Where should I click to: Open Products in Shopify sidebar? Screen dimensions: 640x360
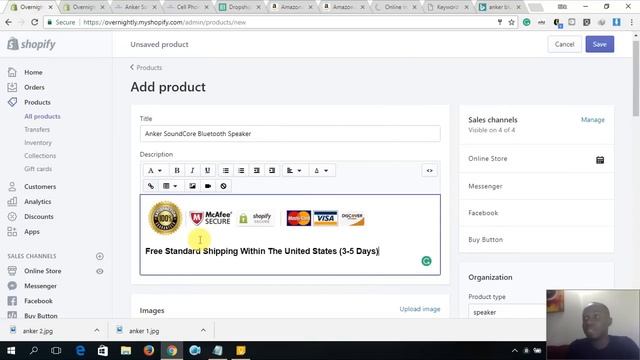[x=37, y=102]
